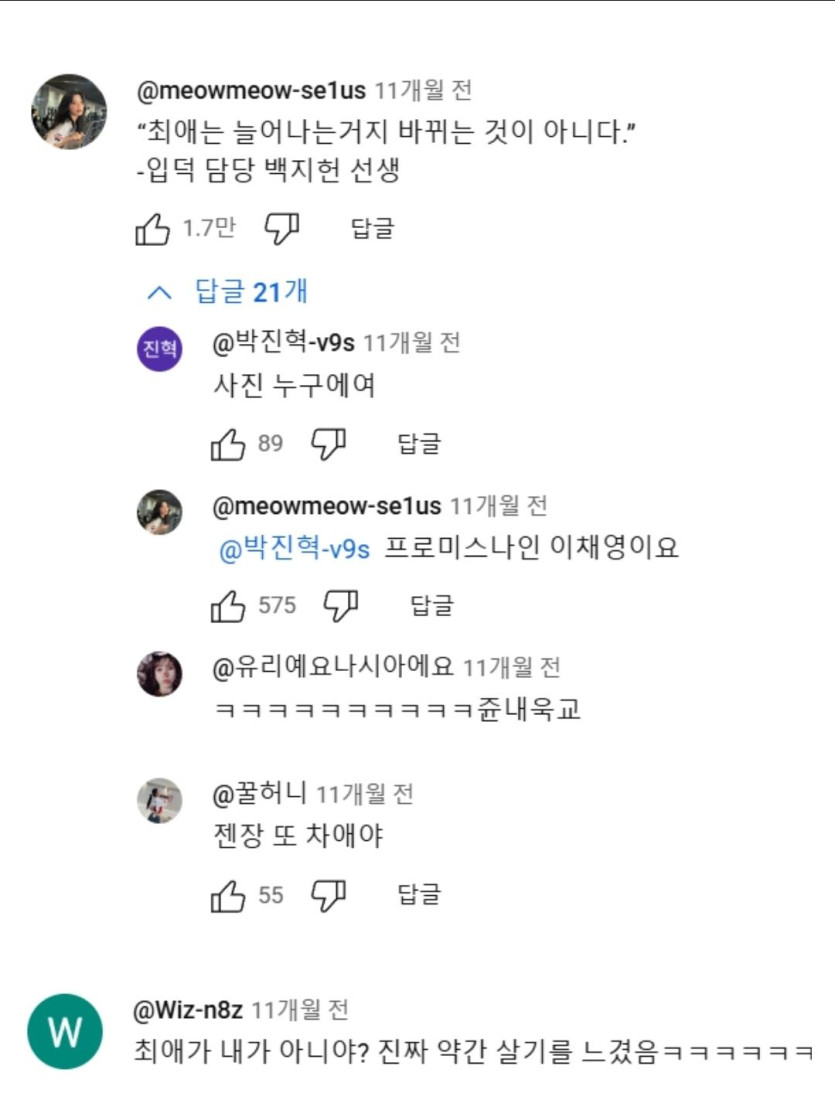The height and width of the screenshot is (1110, 835).
Task: Open @Wiz-n8z username link
Action: click(x=187, y=1011)
